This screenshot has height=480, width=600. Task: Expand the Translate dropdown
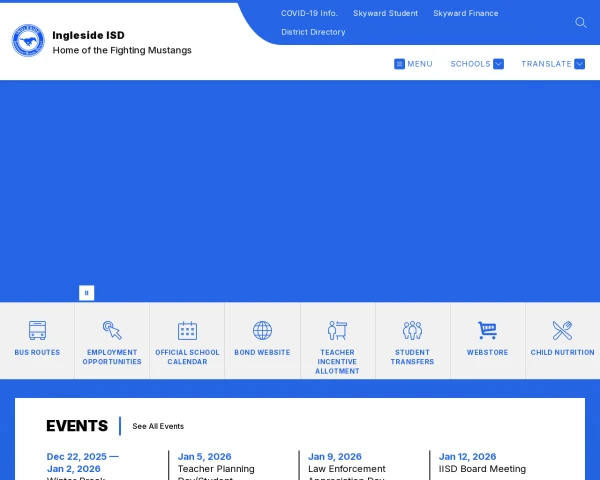click(x=552, y=64)
